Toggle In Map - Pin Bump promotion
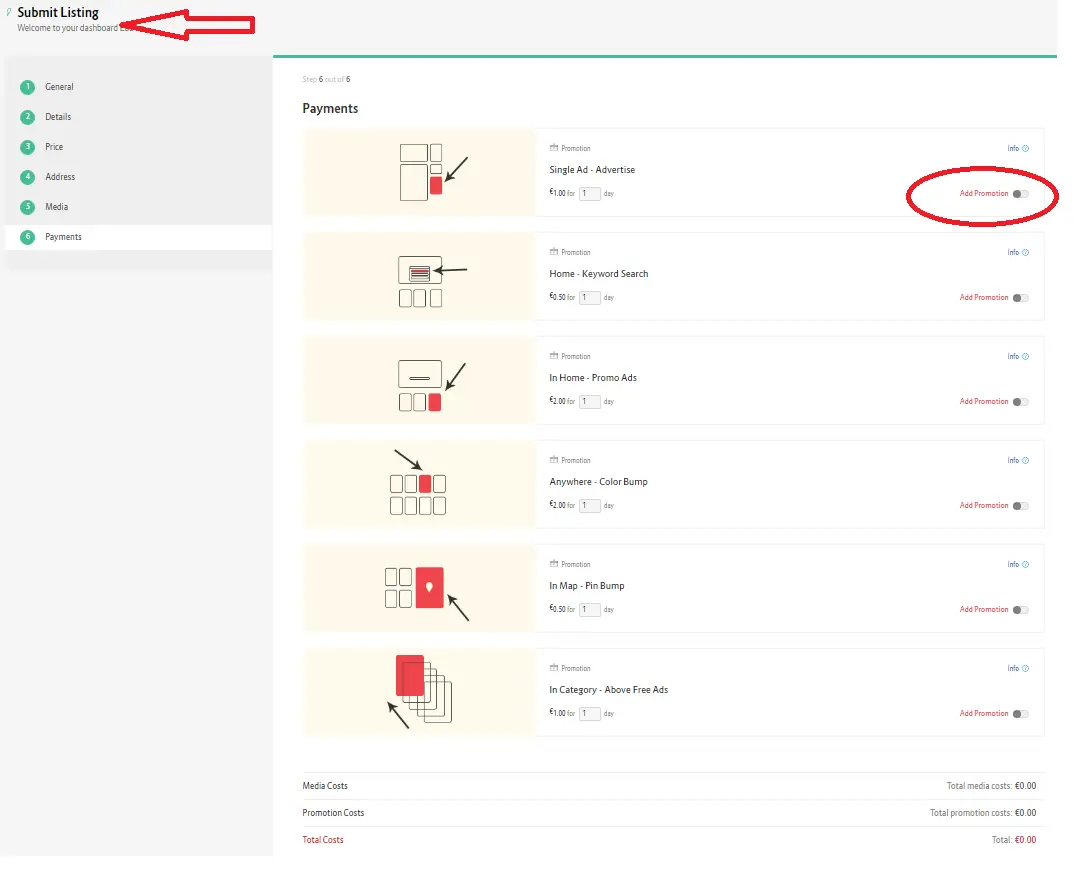Screen dimensions: 1080x873 click(1020, 610)
